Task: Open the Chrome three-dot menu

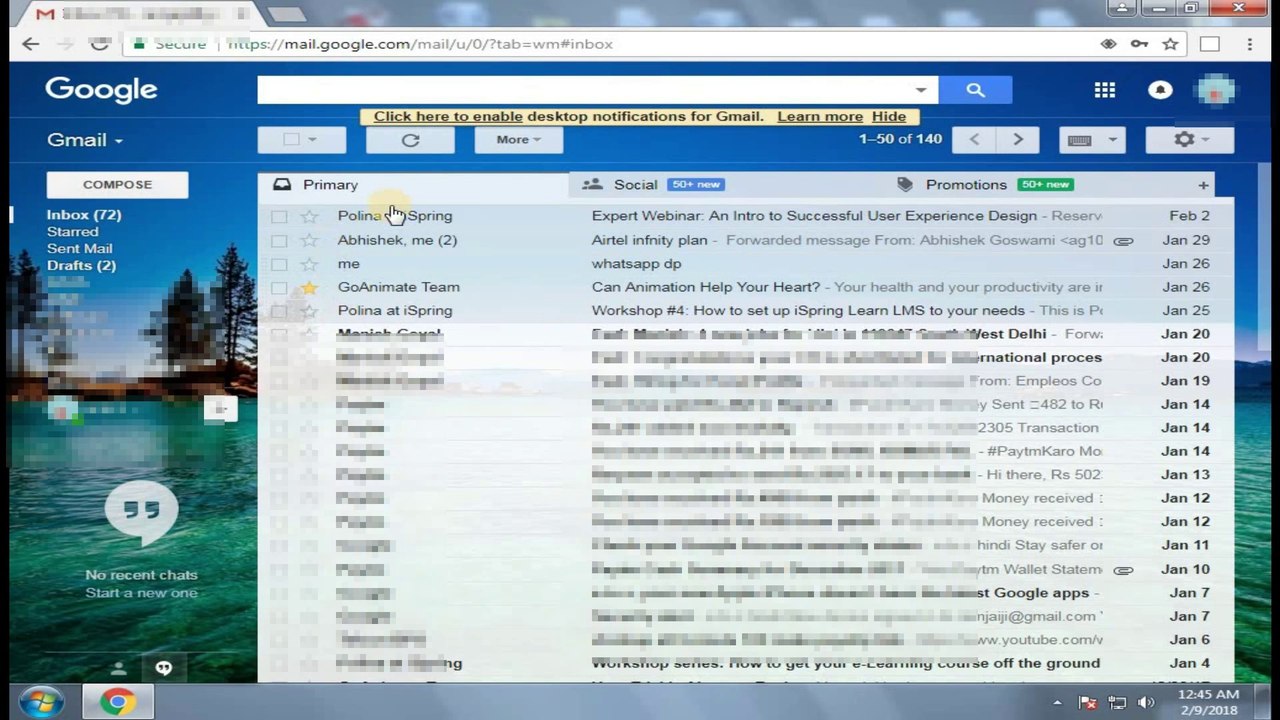Action: [x=1249, y=44]
